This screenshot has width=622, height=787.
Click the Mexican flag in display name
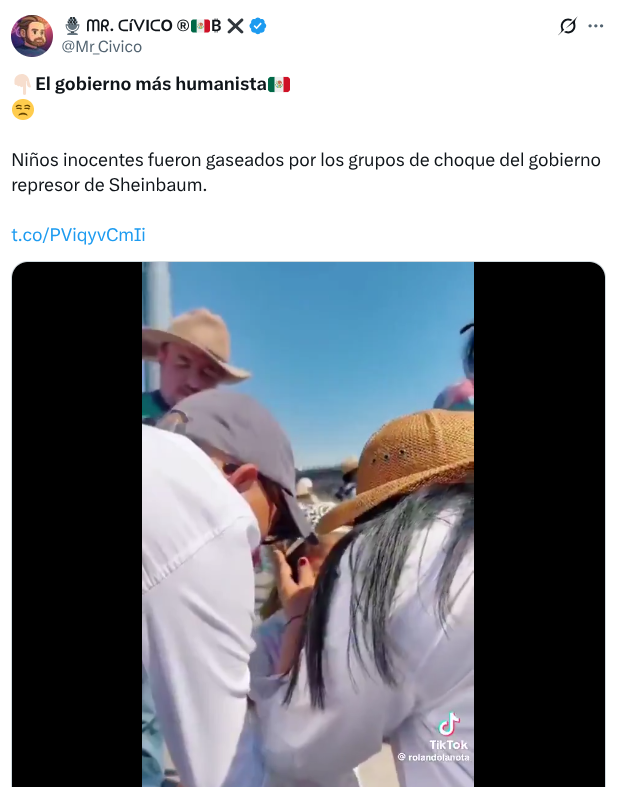200,26
